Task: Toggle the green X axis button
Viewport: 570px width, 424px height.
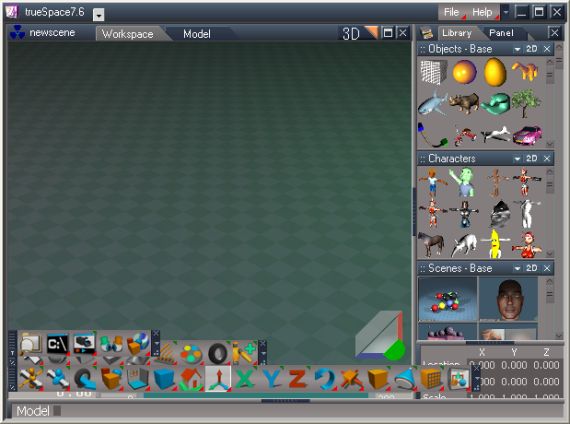Action: (x=244, y=379)
